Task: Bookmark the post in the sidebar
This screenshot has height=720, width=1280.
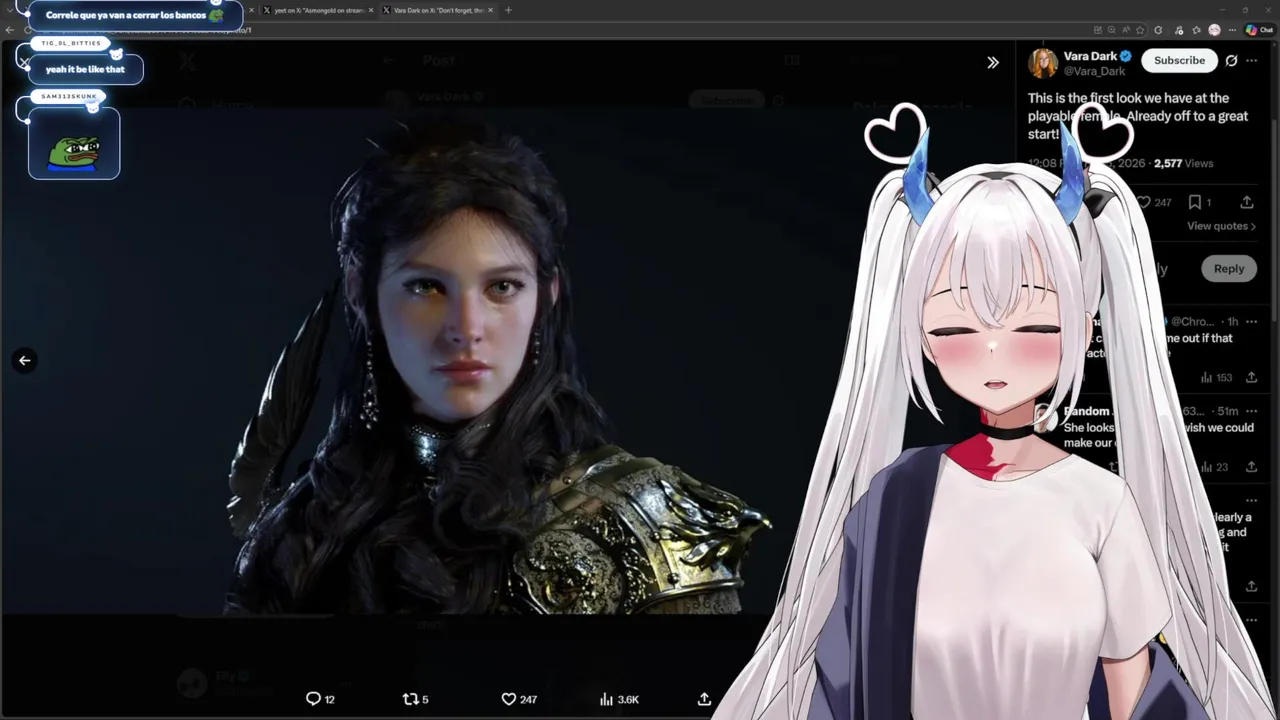Action: (x=1194, y=202)
